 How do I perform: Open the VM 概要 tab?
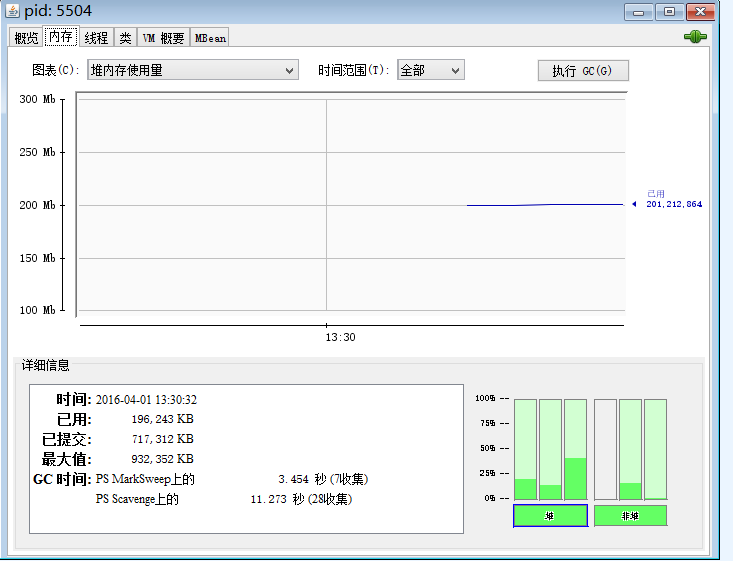pos(163,38)
